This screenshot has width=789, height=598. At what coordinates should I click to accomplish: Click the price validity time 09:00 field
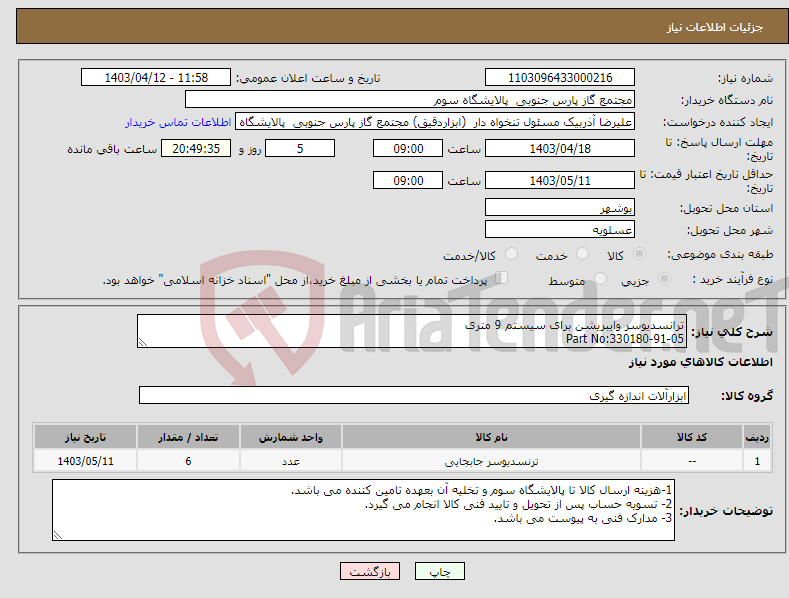[408, 180]
